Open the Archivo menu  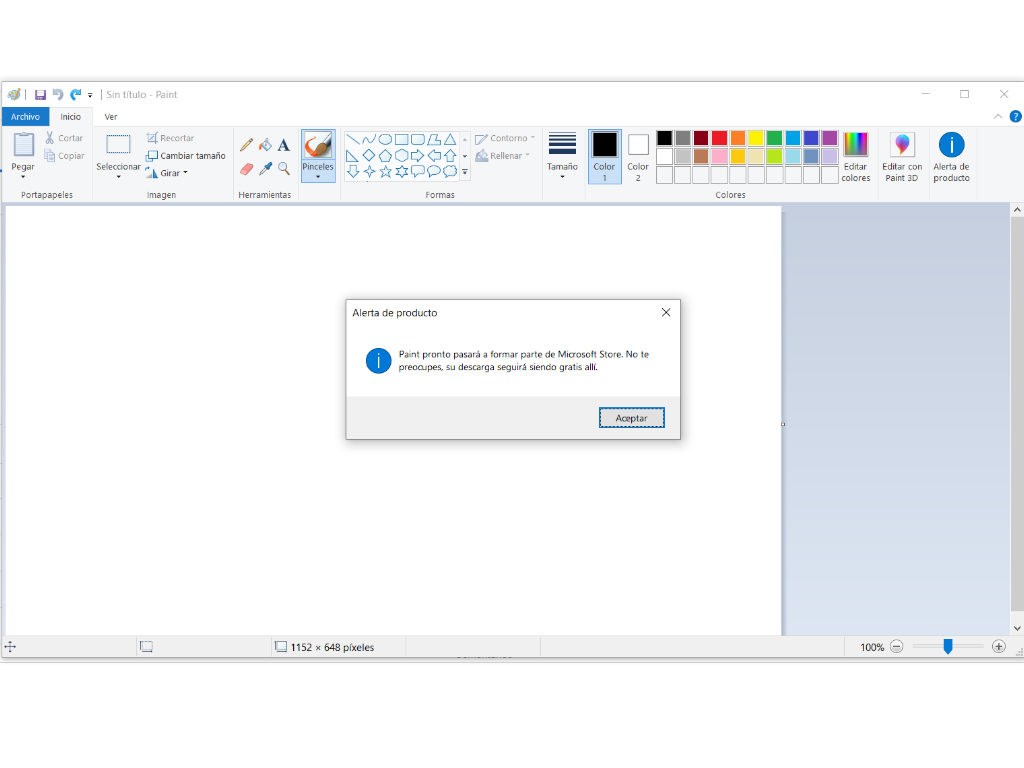click(x=25, y=117)
